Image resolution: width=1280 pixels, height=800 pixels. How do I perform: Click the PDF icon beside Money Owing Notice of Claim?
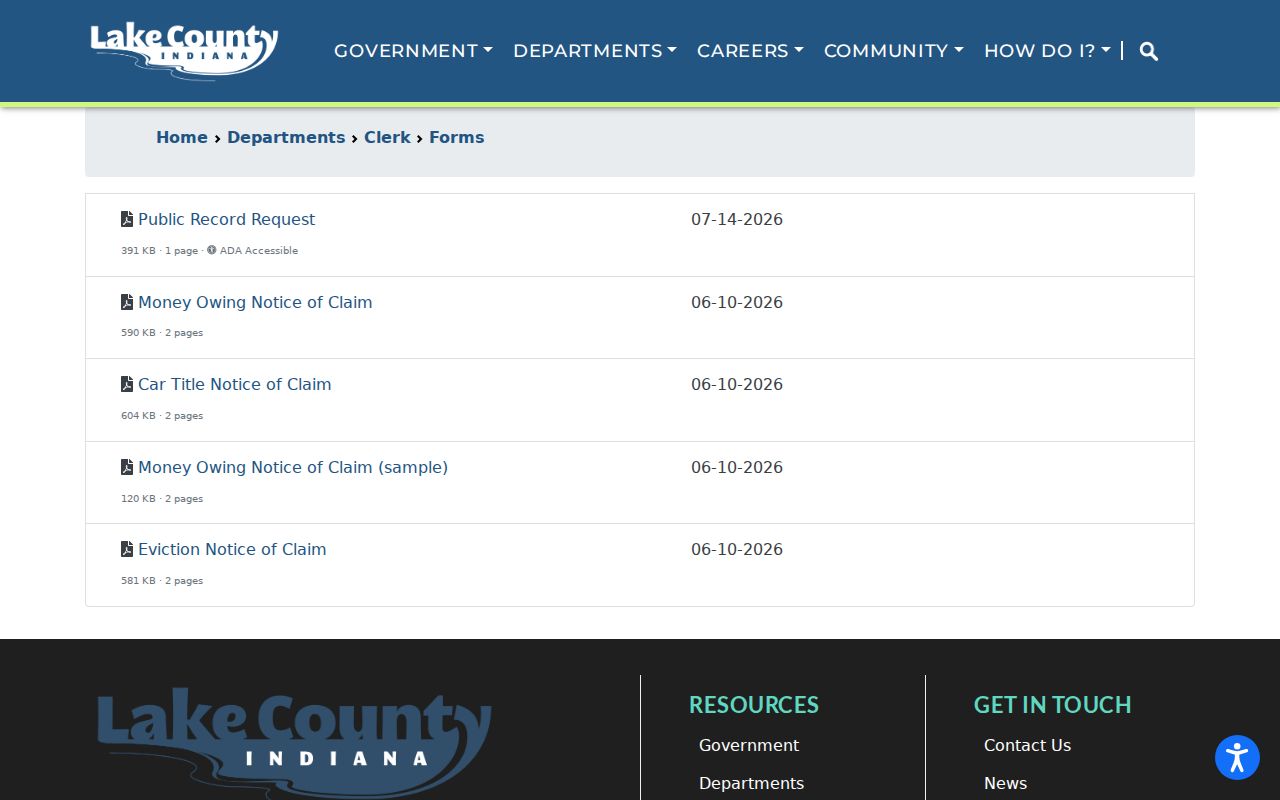pyautogui.click(x=127, y=302)
